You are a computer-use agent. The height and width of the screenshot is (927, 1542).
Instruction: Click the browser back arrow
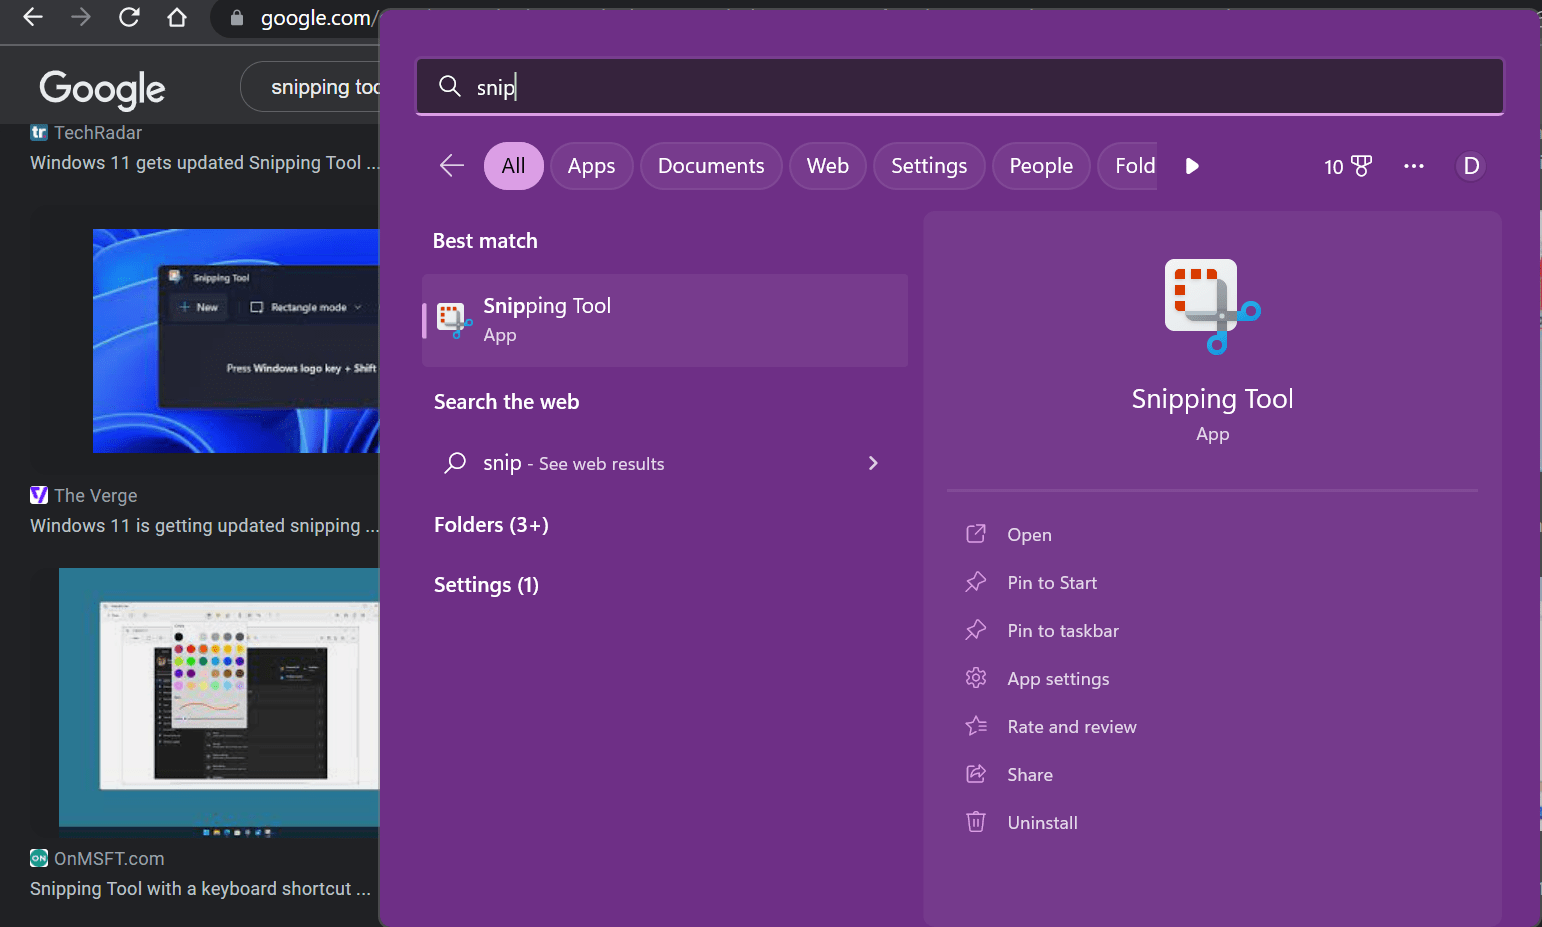(x=33, y=17)
